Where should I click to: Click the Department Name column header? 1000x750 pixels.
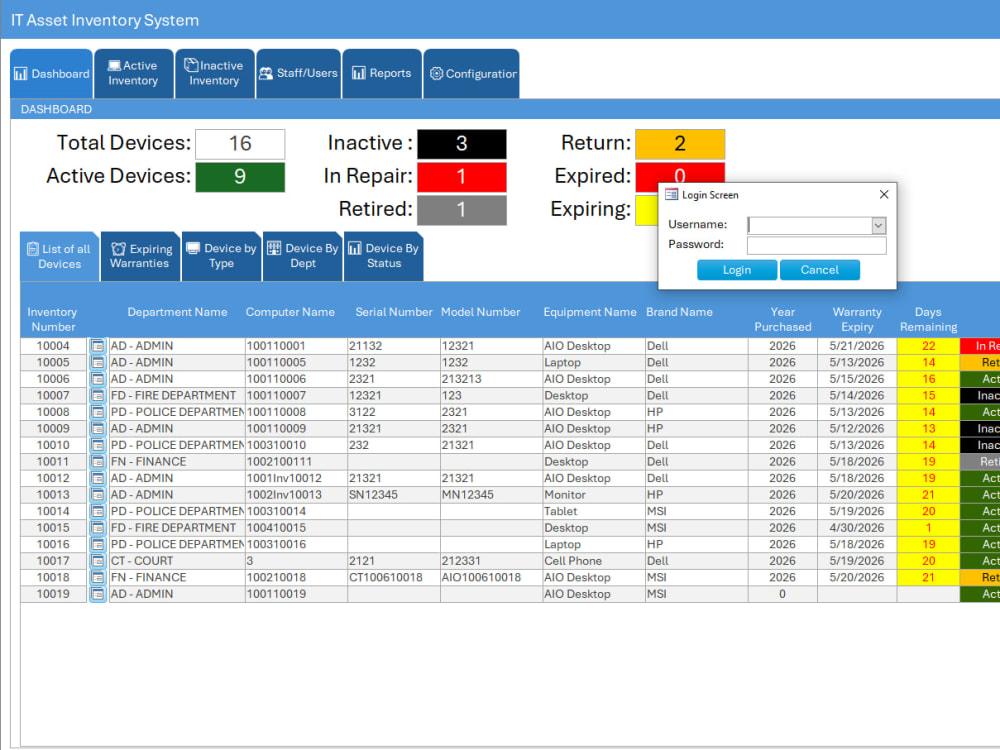click(x=177, y=312)
